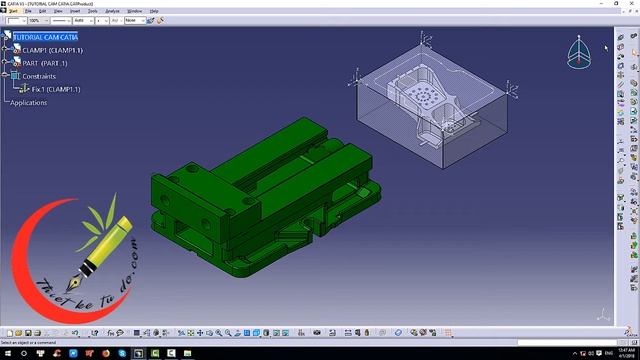Click the Hide/Show icon
This screenshot has height=360, width=640.
coord(276,333)
